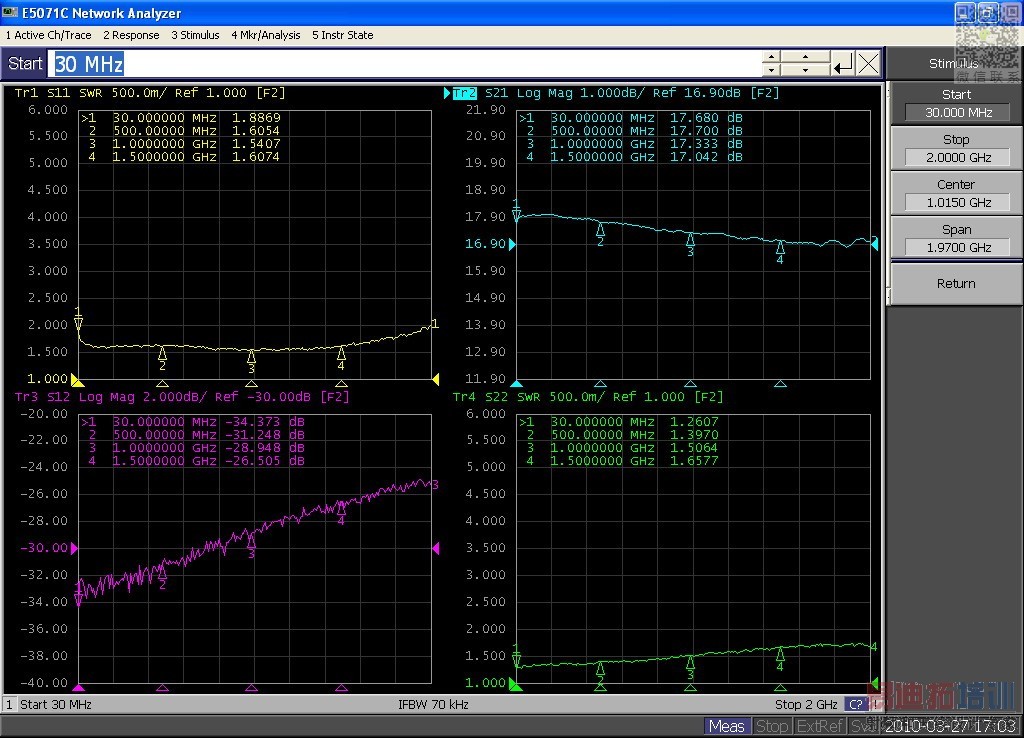Toggle the ExtRef status indicator
Image resolution: width=1024 pixels, height=738 pixels.
818,726
